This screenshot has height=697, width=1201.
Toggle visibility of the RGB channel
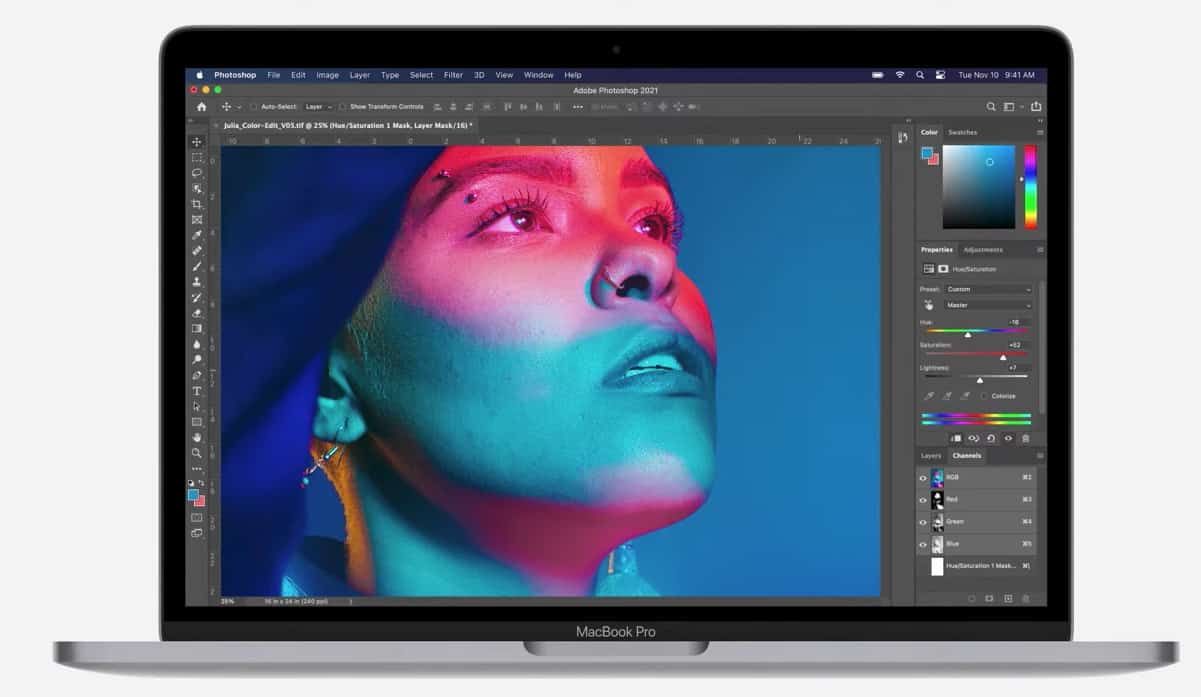923,478
